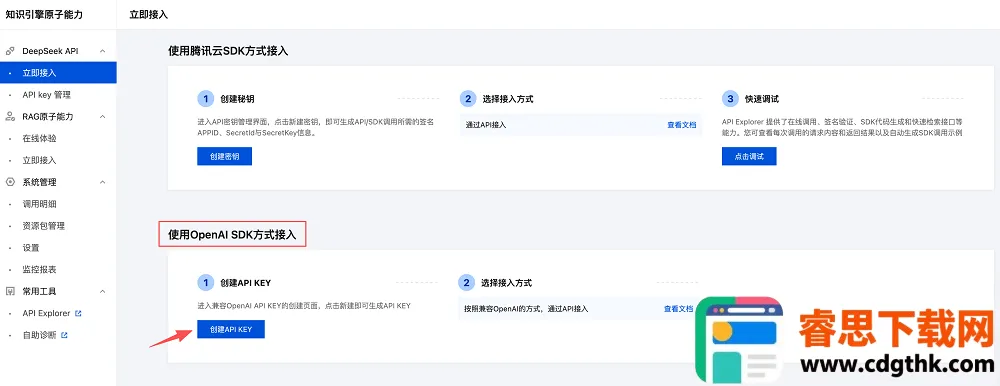Screen dimensions: 1000x386
Task: Open API Explorer from the sidebar
Action: [x=46, y=313]
